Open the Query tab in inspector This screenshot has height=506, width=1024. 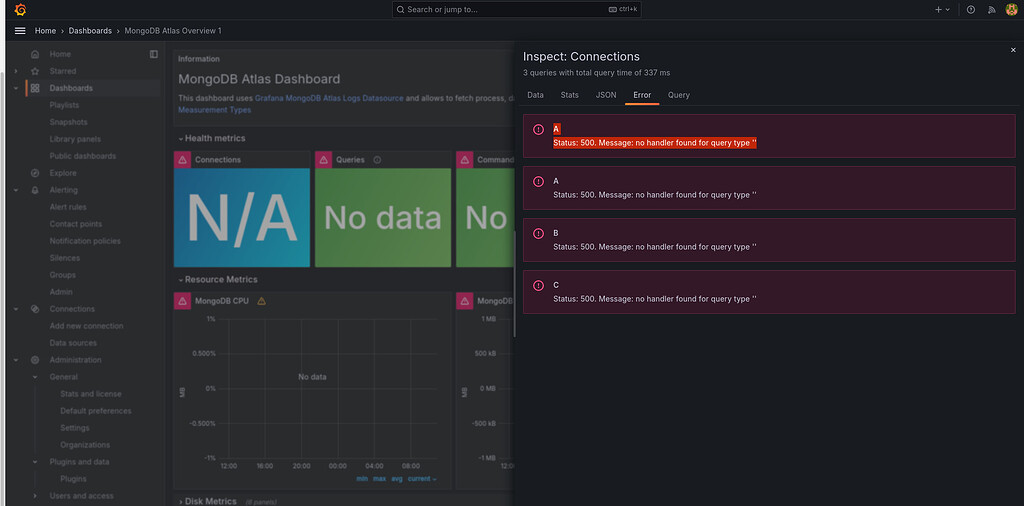[678, 95]
